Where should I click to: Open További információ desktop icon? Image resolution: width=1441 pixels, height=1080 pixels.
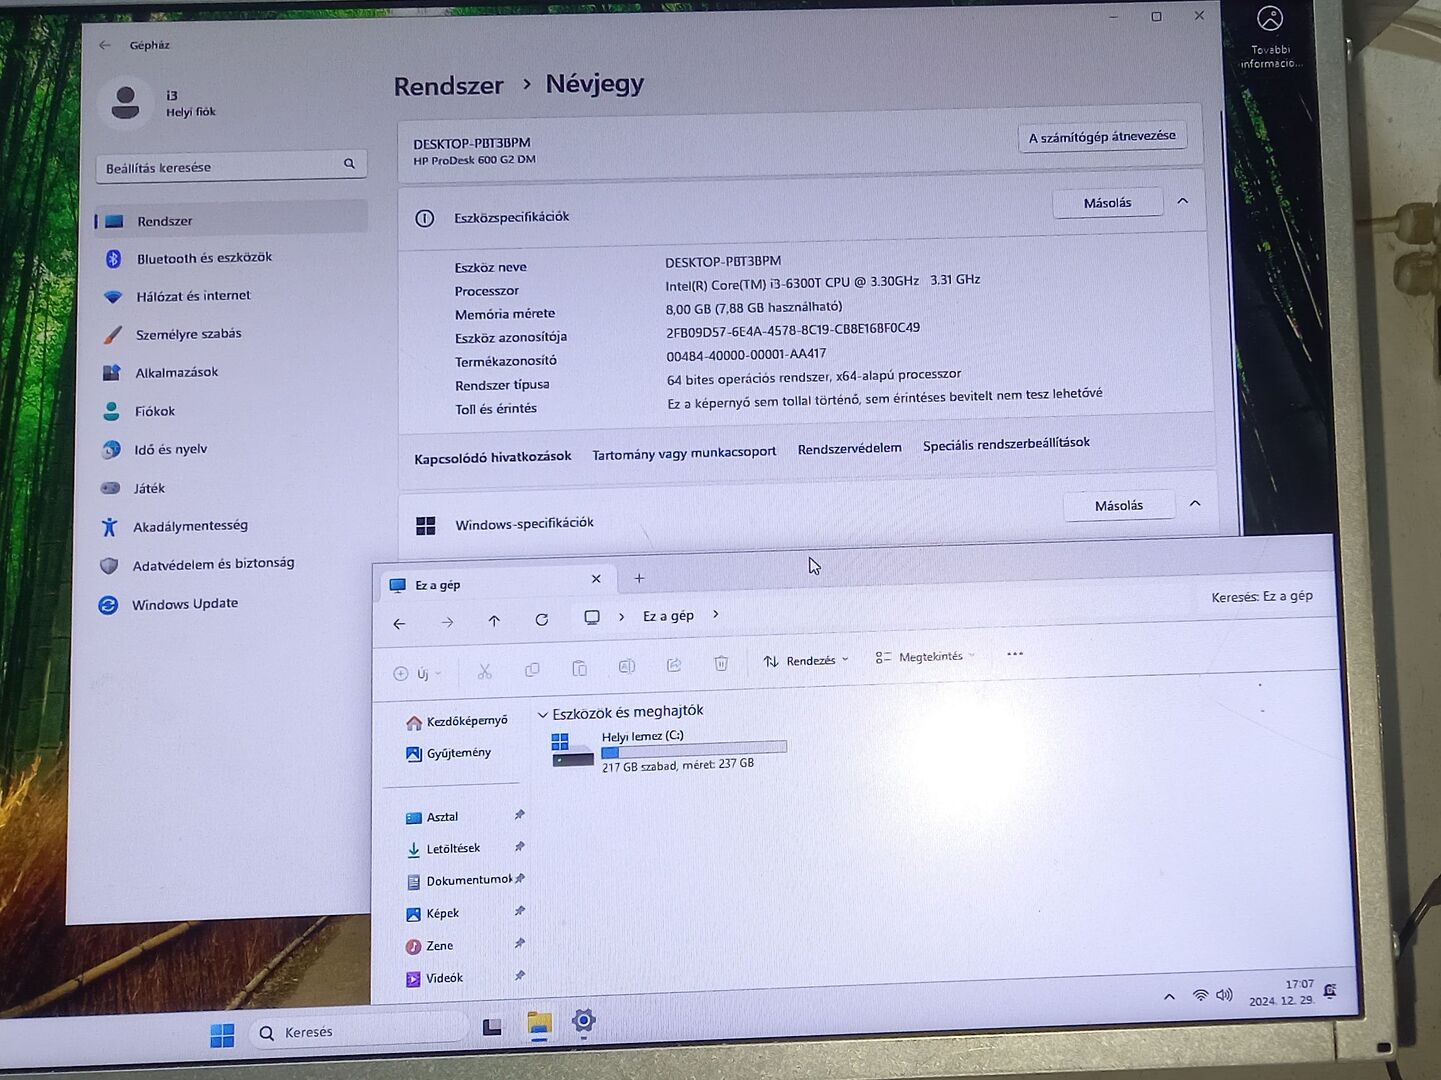coord(1271,36)
